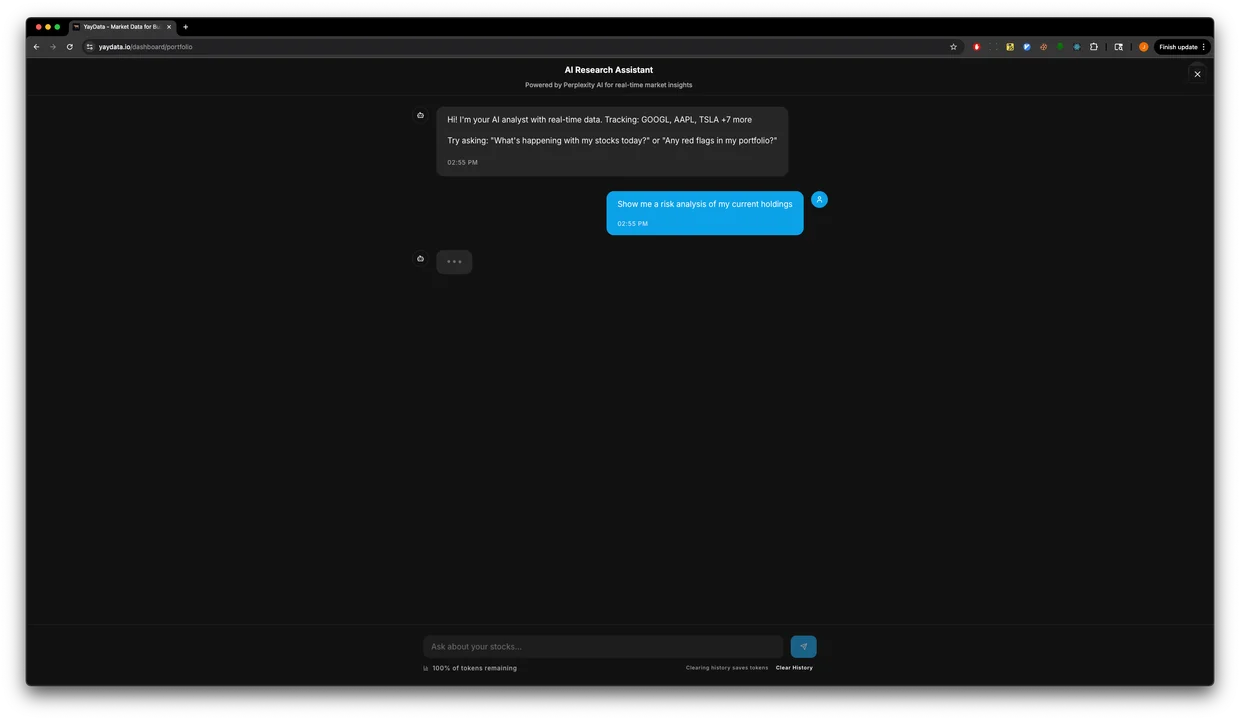Reload the page using the refresh icon
The width and height of the screenshot is (1240, 720).
point(69,47)
